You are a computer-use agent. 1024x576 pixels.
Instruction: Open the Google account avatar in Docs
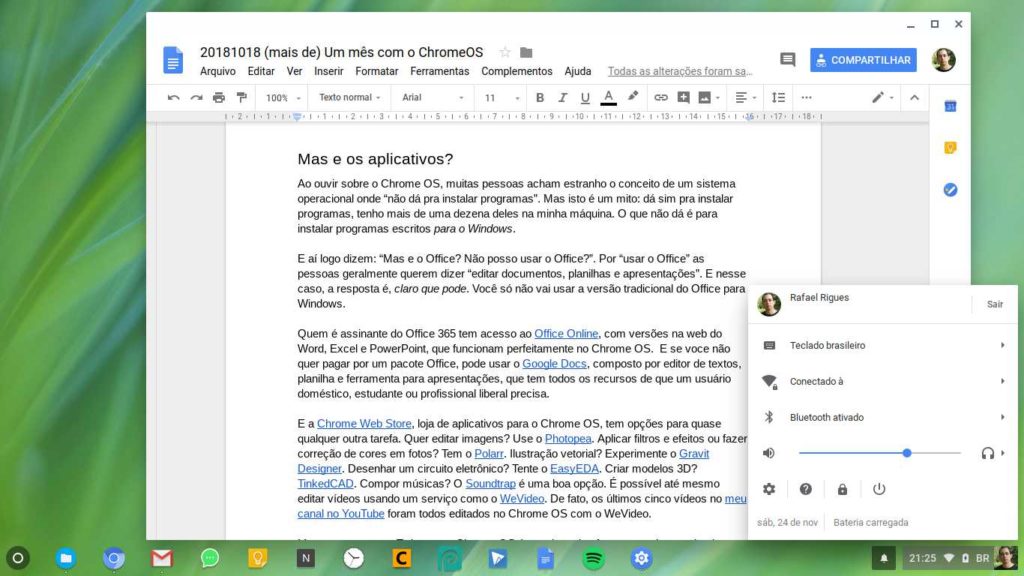[x=944, y=60]
